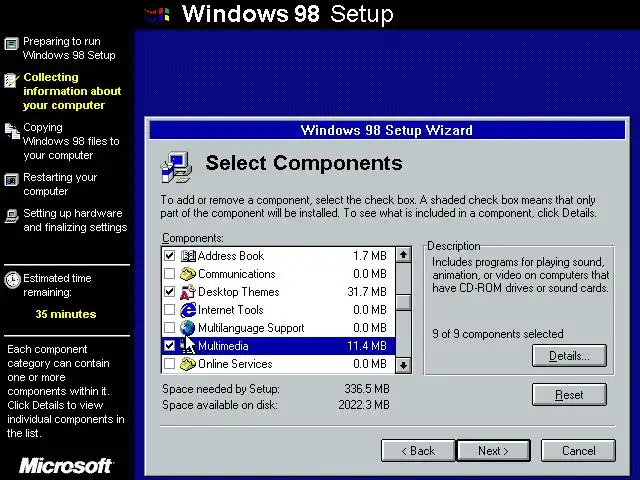
Task: Click the Address Book component icon
Action: 188,256
